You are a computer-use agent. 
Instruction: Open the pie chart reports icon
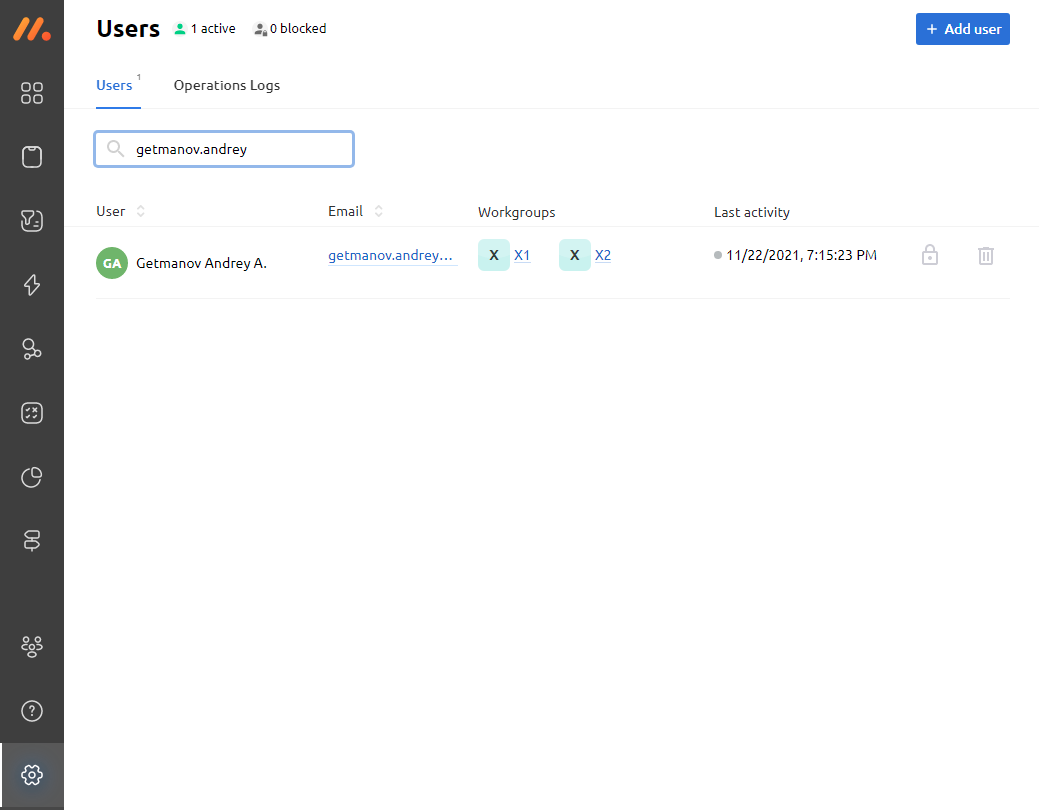[x=32, y=477]
